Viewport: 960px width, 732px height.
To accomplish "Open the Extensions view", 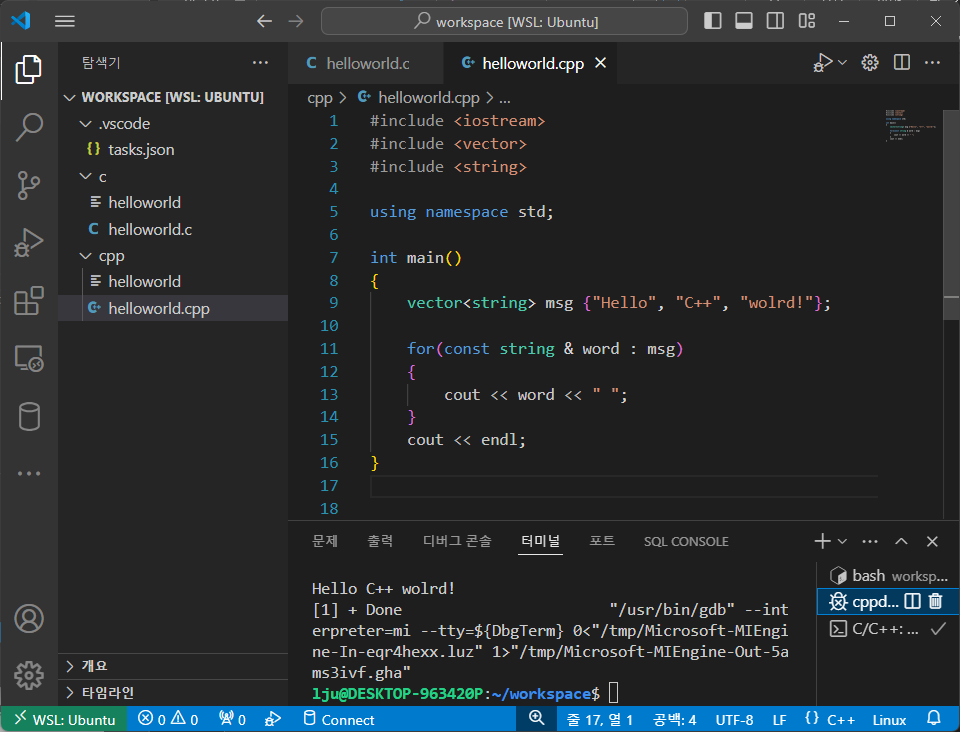I will (x=28, y=301).
